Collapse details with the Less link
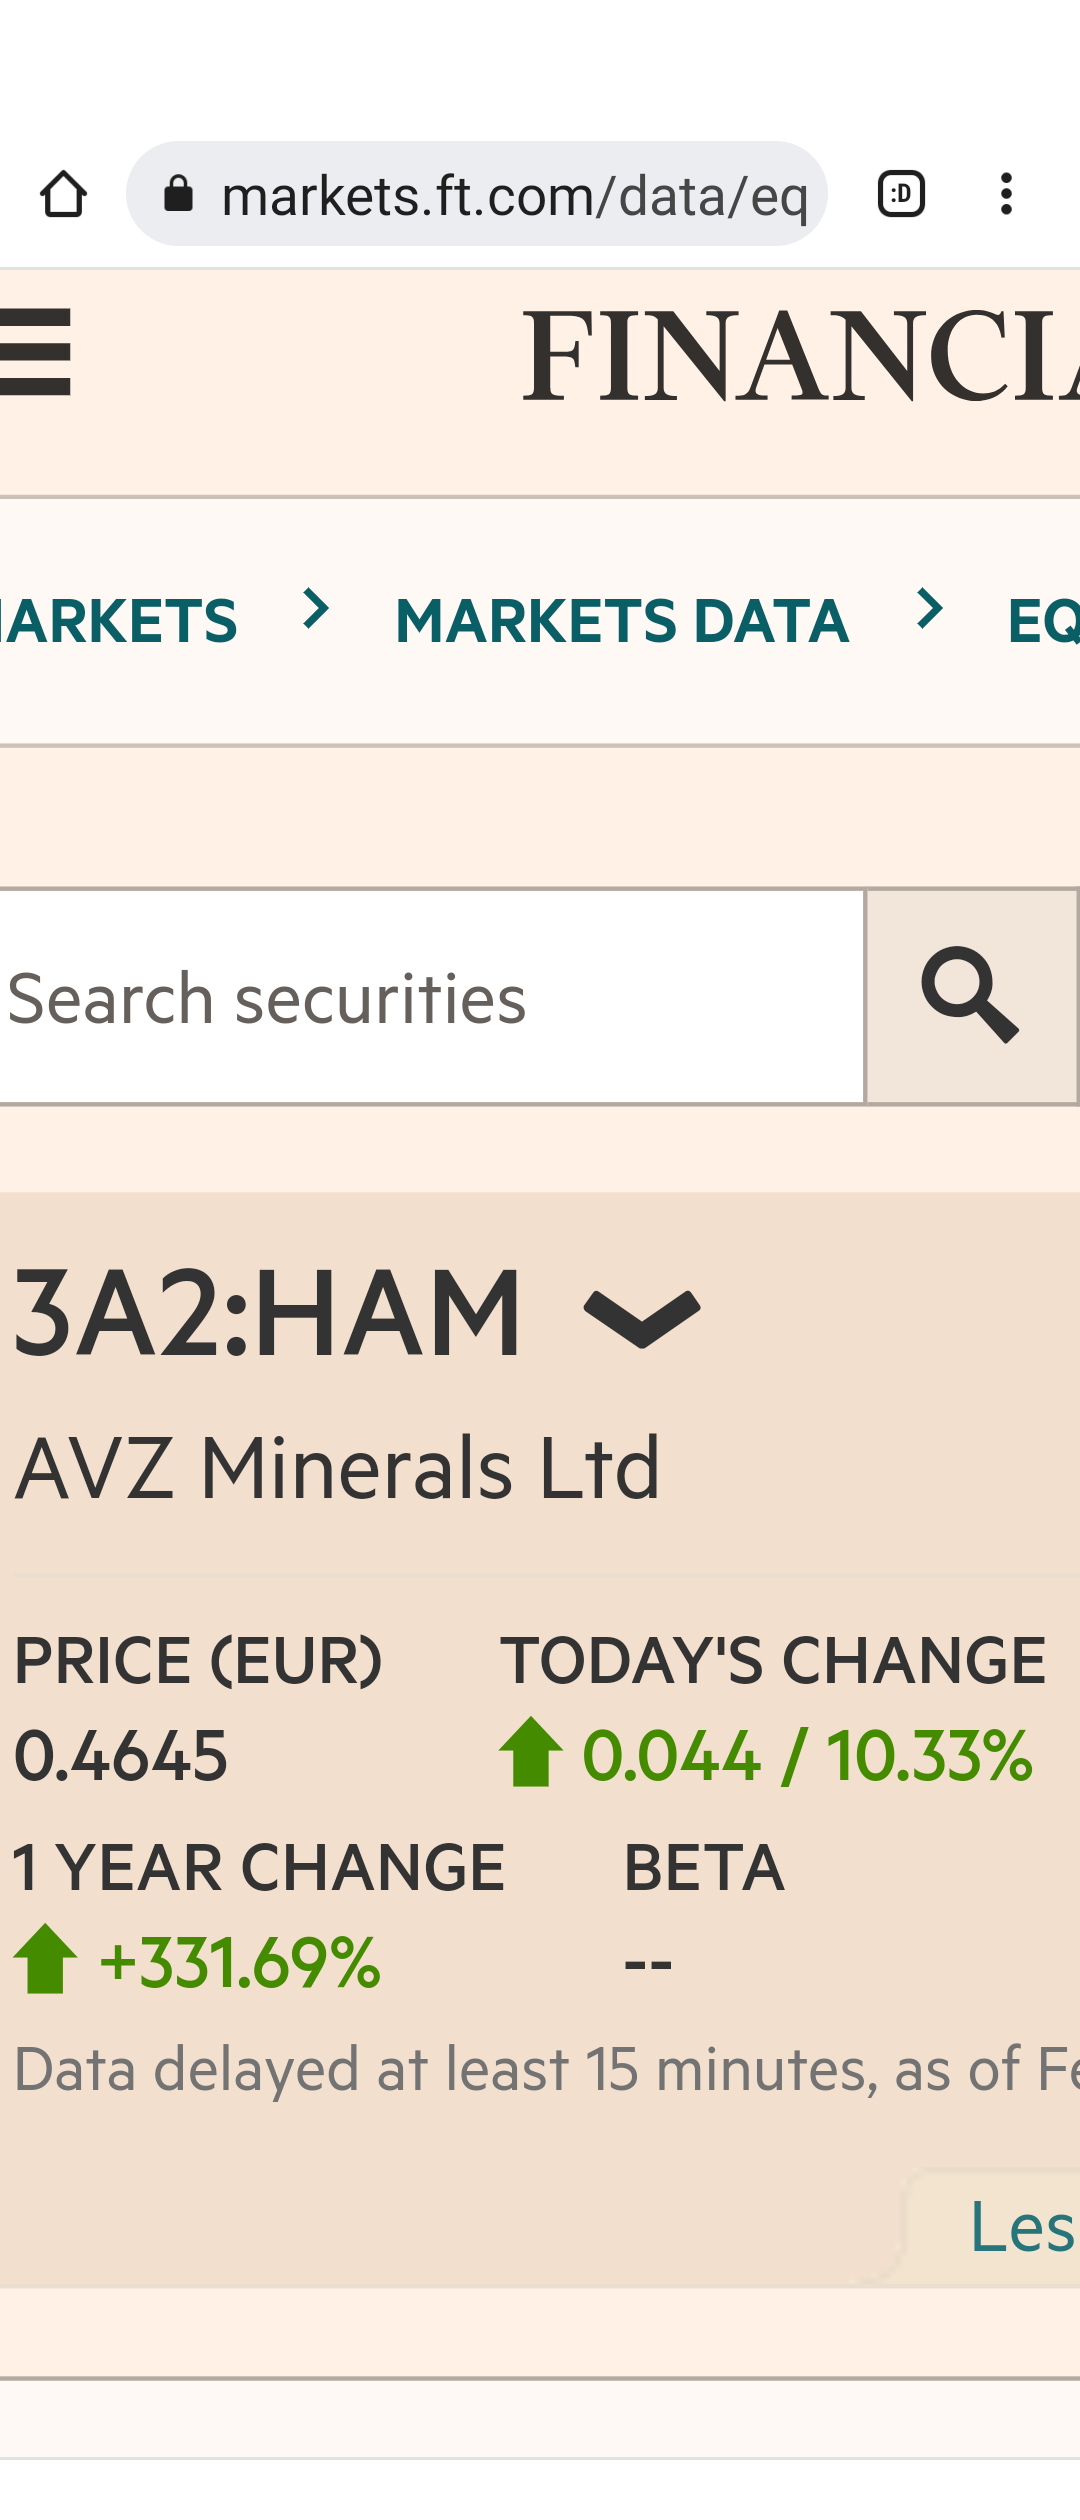1080x2520 pixels. pyautogui.click(x=1022, y=2226)
